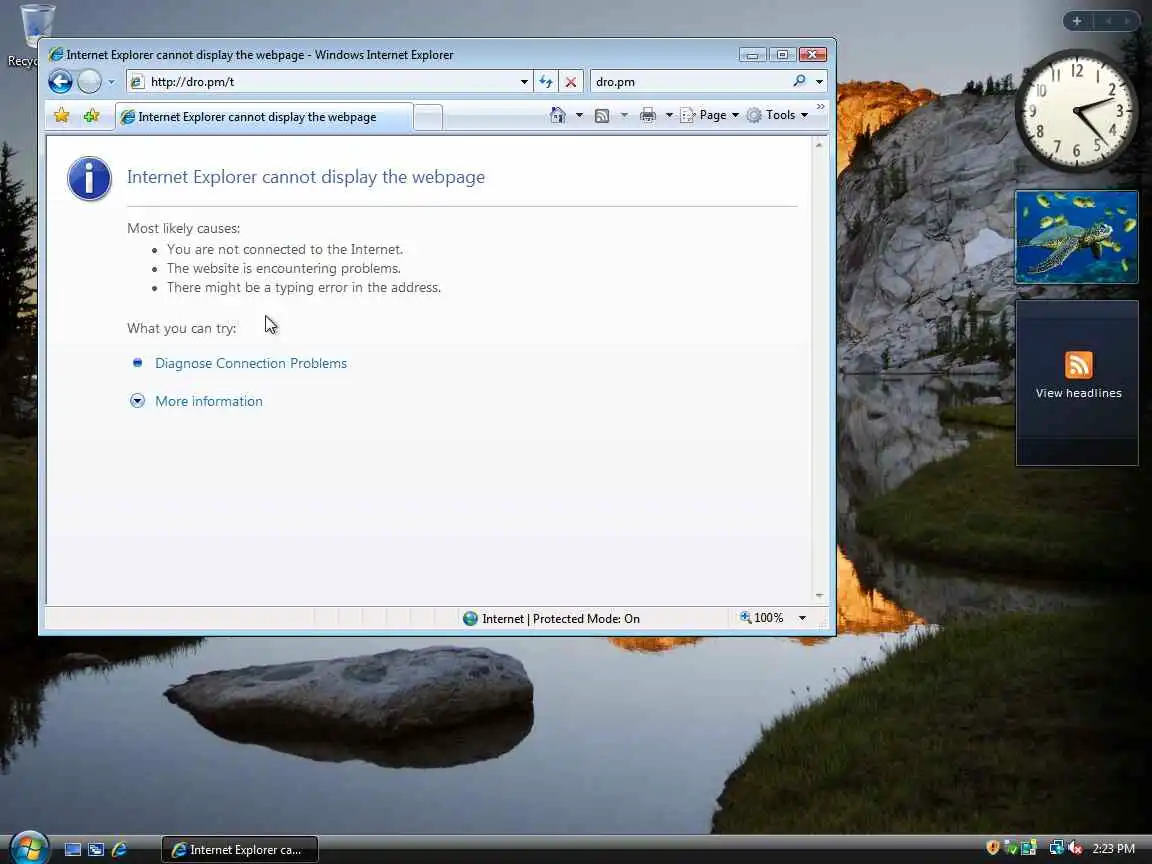The width and height of the screenshot is (1152, 864).
Task: Open the Favorites Center star icon
Action: click(x=62, y=115)
